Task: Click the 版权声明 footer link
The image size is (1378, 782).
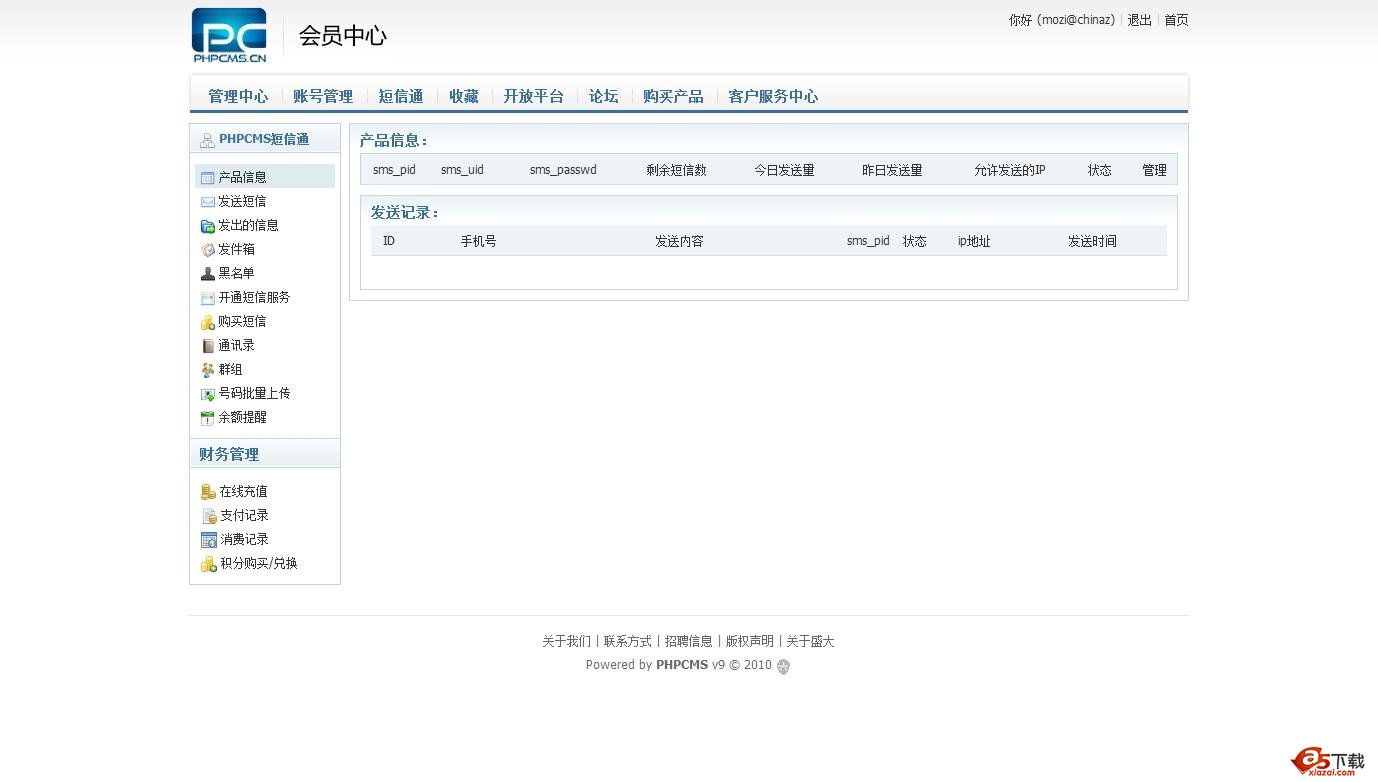Action: tap(749, 642)
